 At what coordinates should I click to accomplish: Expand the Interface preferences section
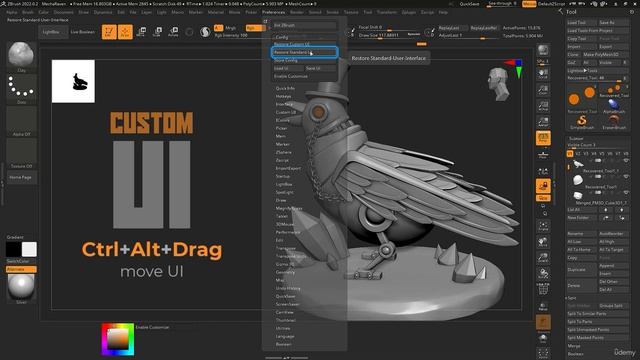tap(284, 104)
